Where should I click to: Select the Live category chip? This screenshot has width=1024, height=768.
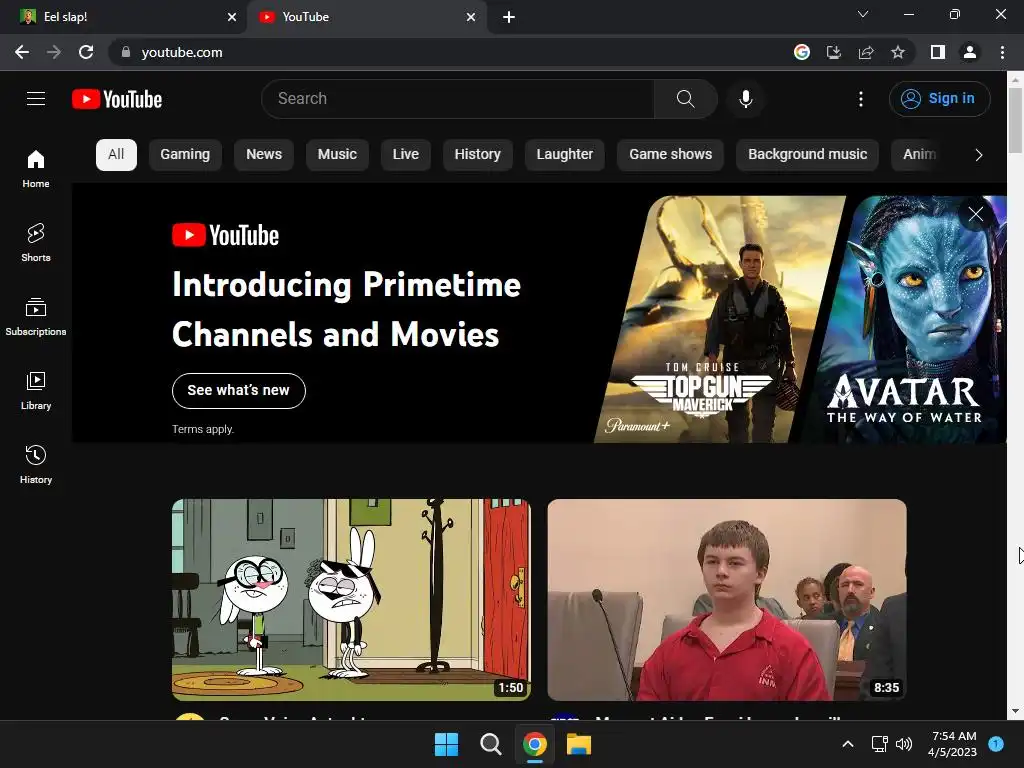point(406,155)
